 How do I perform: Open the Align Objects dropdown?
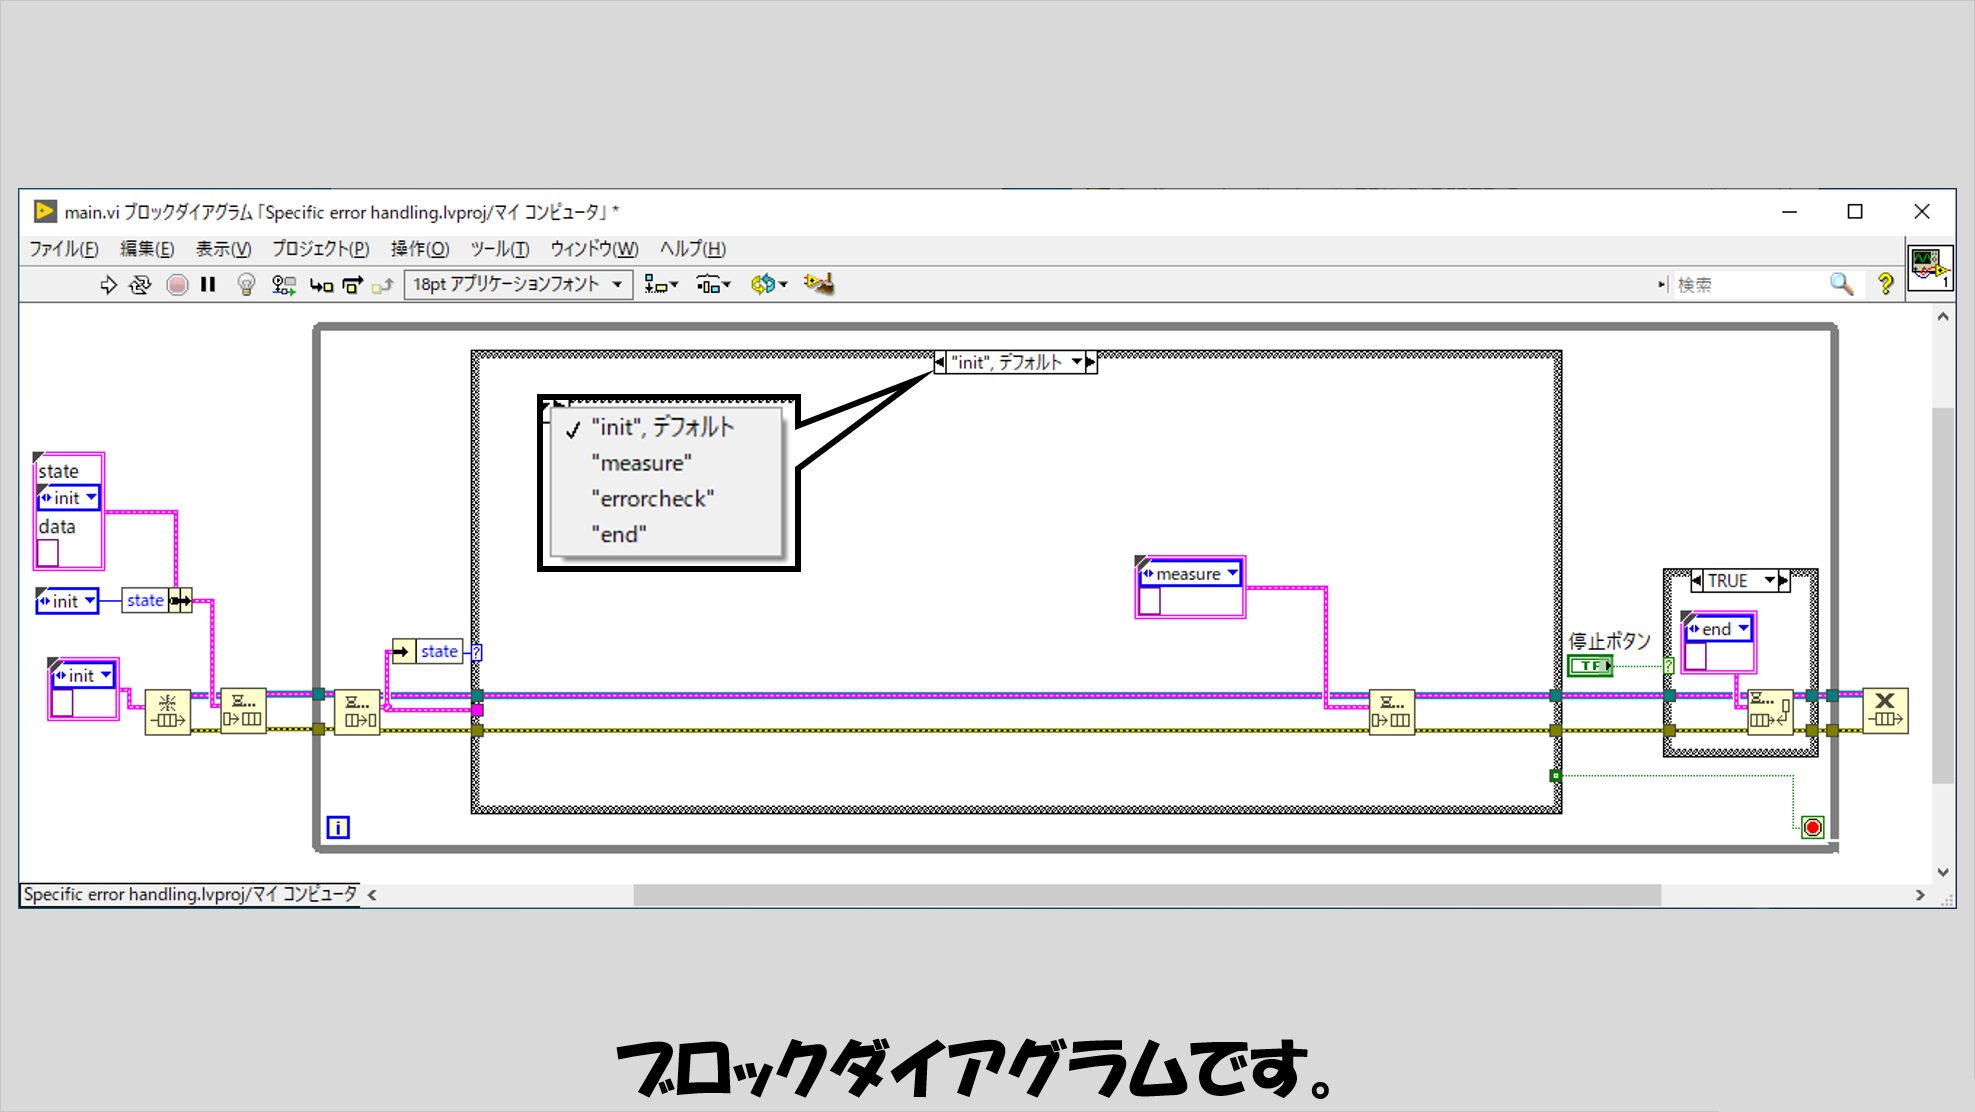661,285
